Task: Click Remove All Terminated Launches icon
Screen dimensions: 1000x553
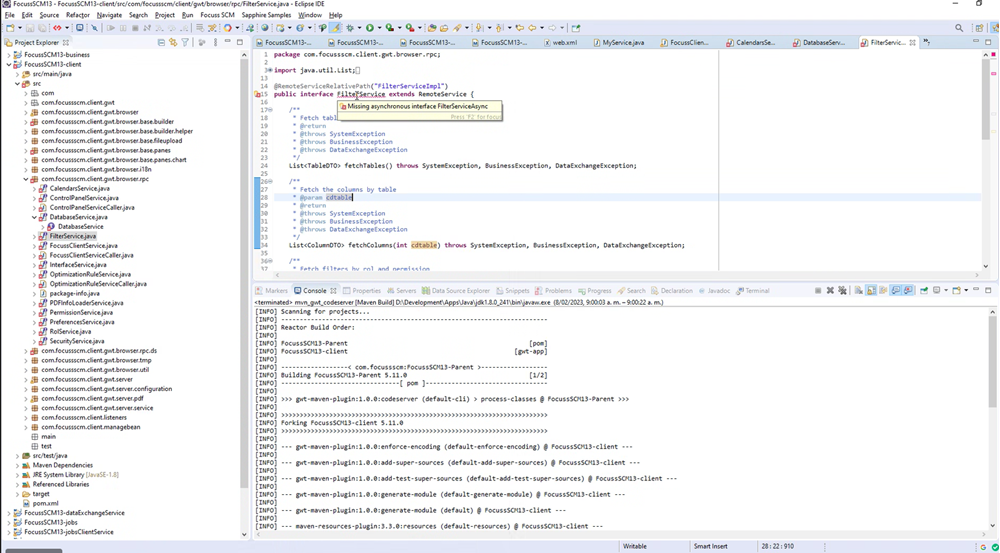Action: click(x=842, y=290)
